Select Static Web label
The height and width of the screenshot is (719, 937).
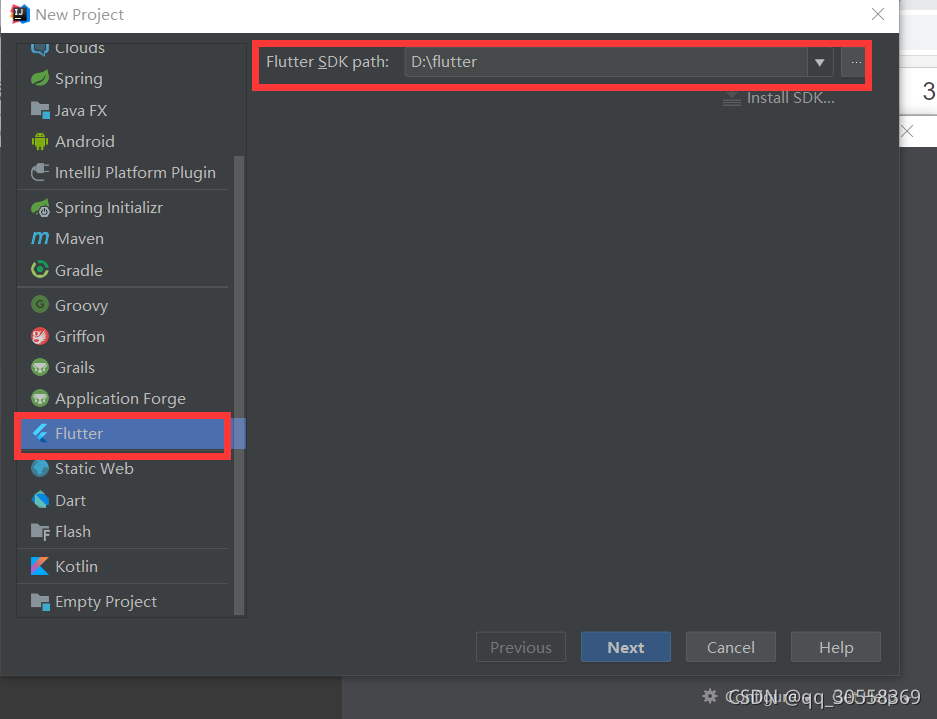pos(94,468)
